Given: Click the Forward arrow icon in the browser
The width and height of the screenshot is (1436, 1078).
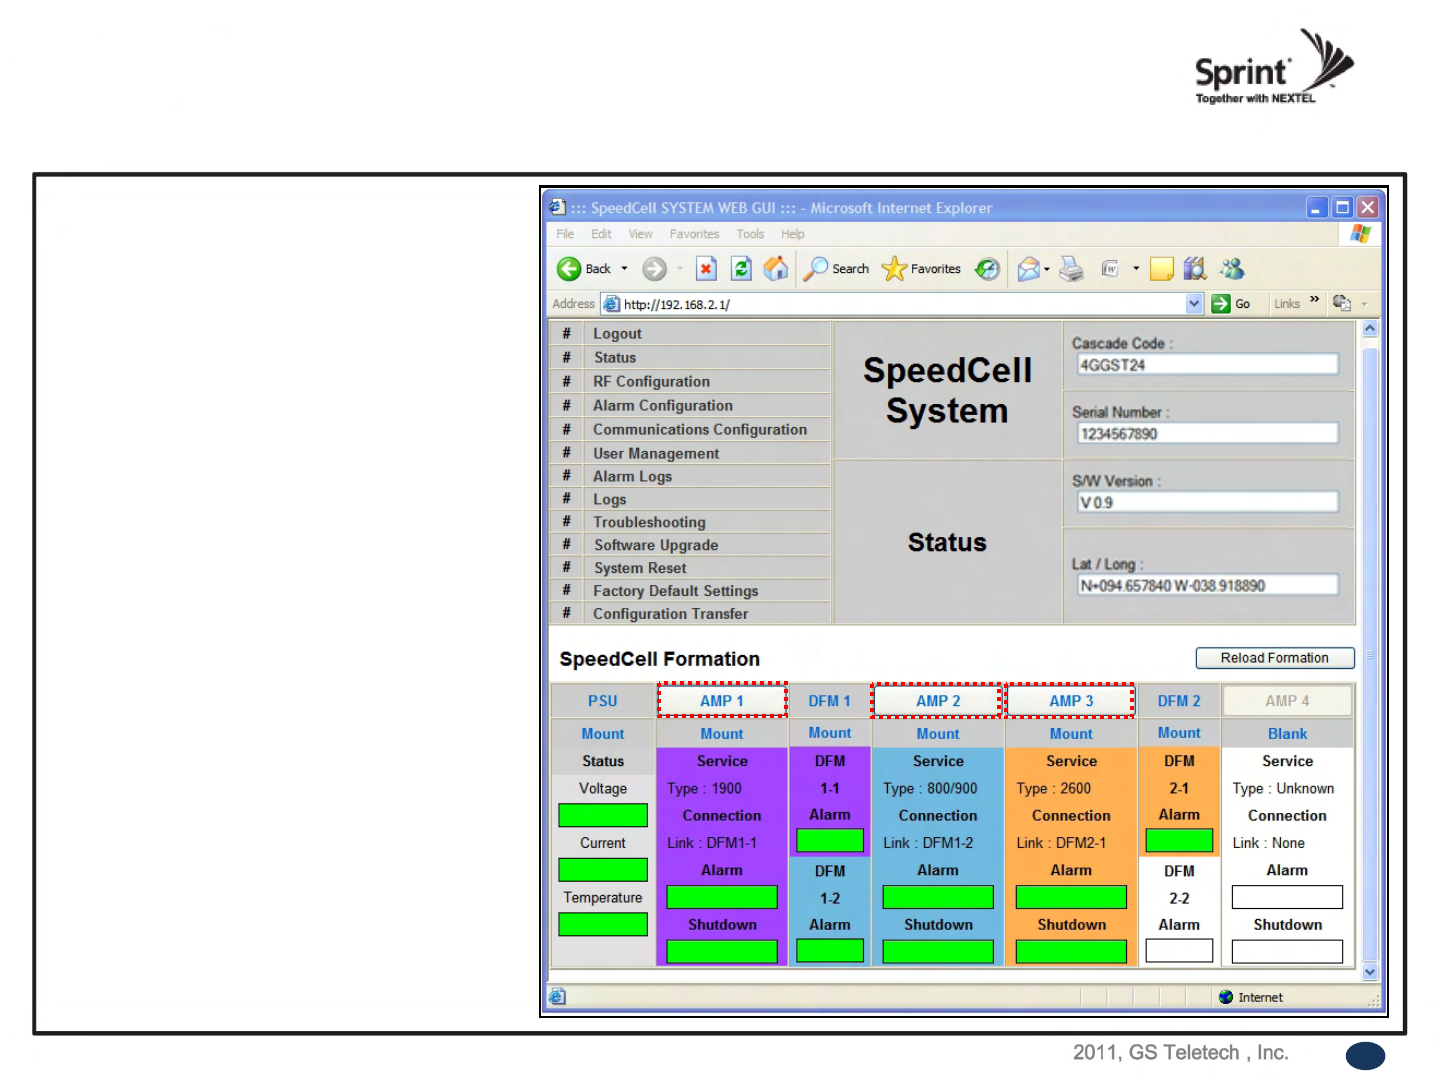Looking at the screenshot, I should click(x=654, y=269).
